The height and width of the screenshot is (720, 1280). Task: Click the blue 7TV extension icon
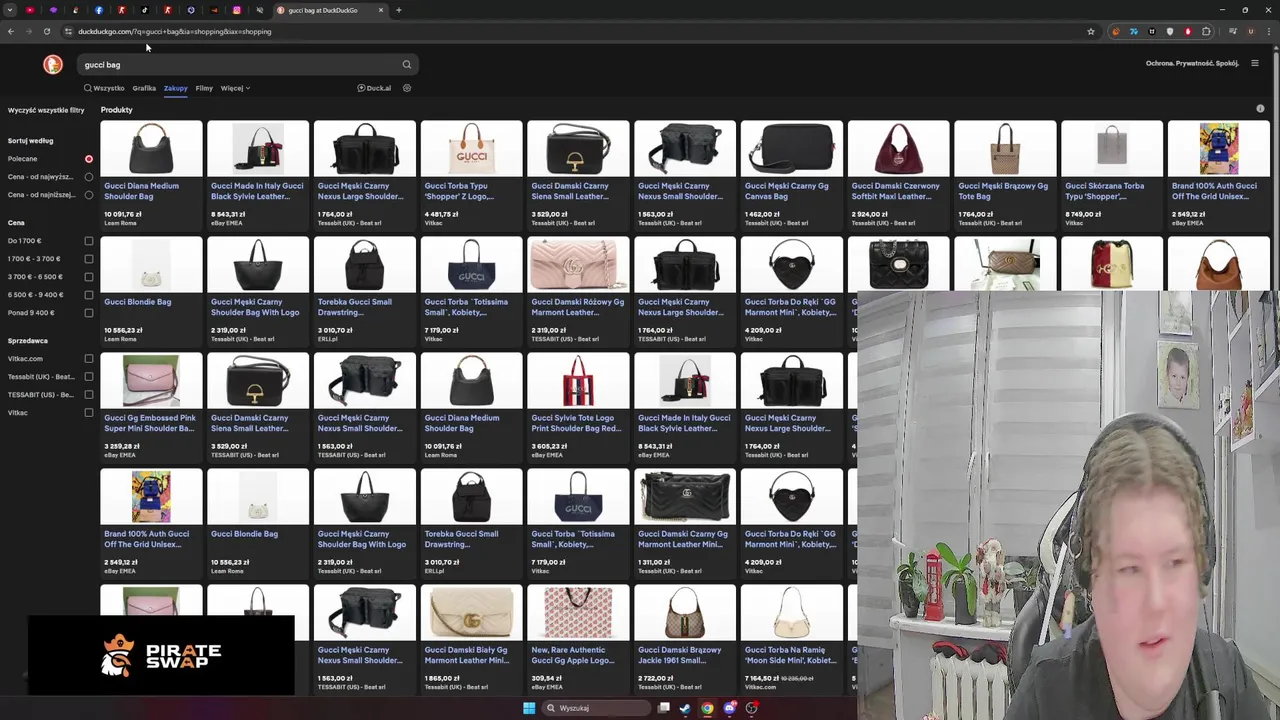click(1134, 31)
